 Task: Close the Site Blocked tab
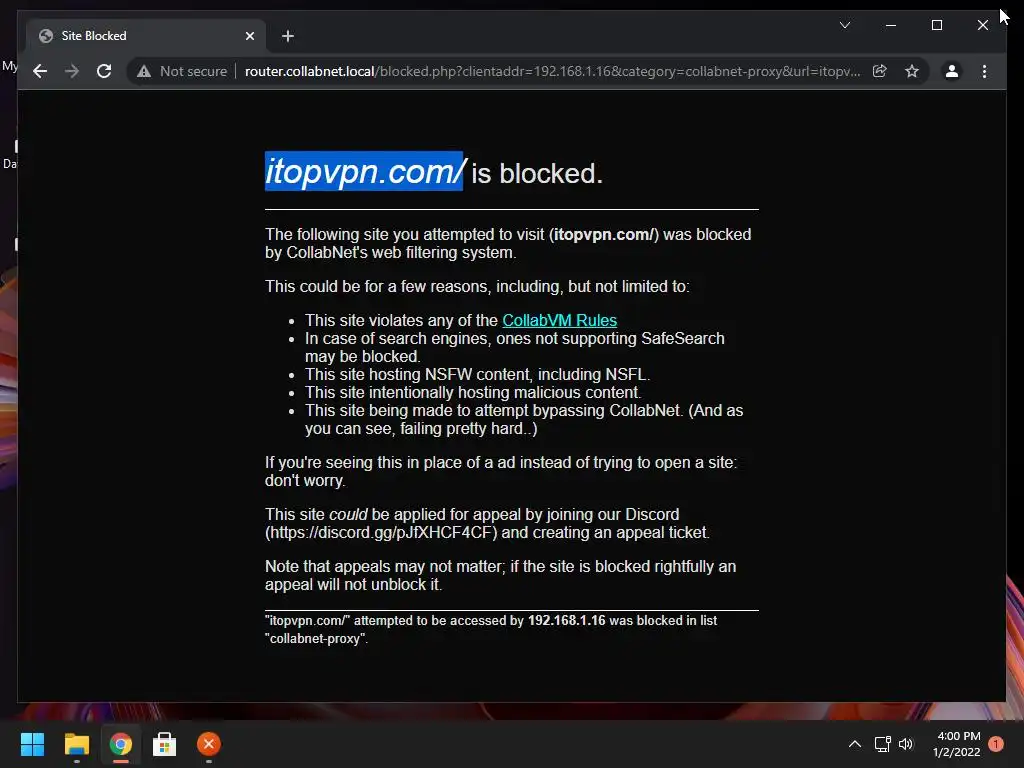coord(249,36)
